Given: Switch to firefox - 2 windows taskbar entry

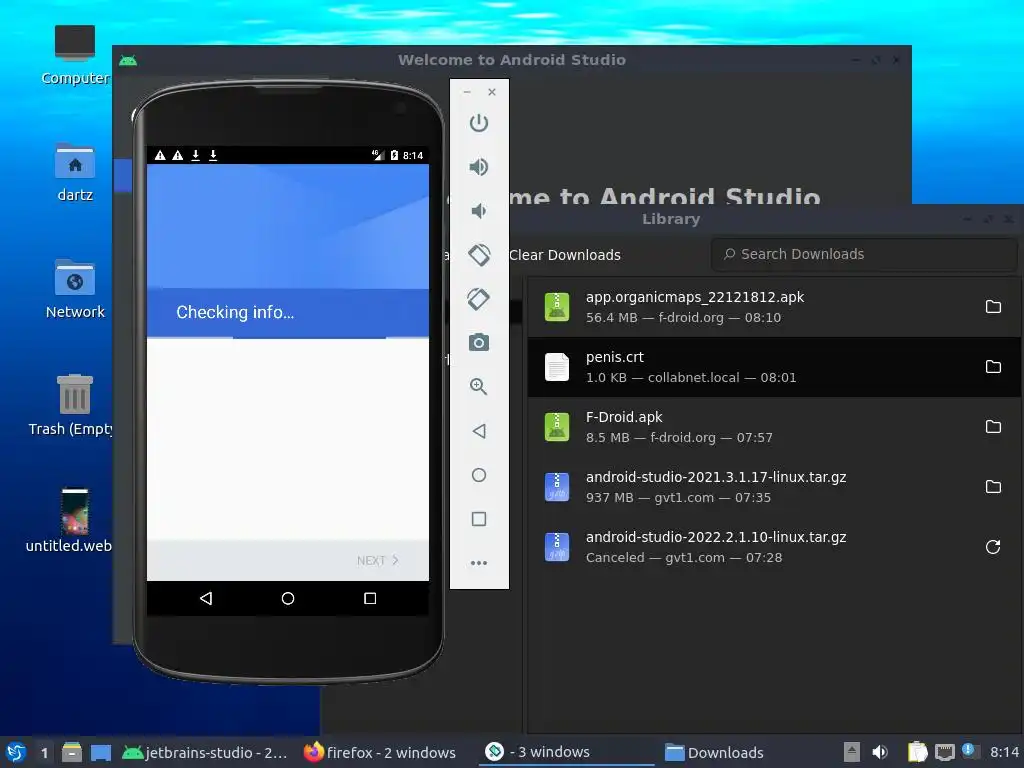Looking at the screenshot, I should point(380,752).
